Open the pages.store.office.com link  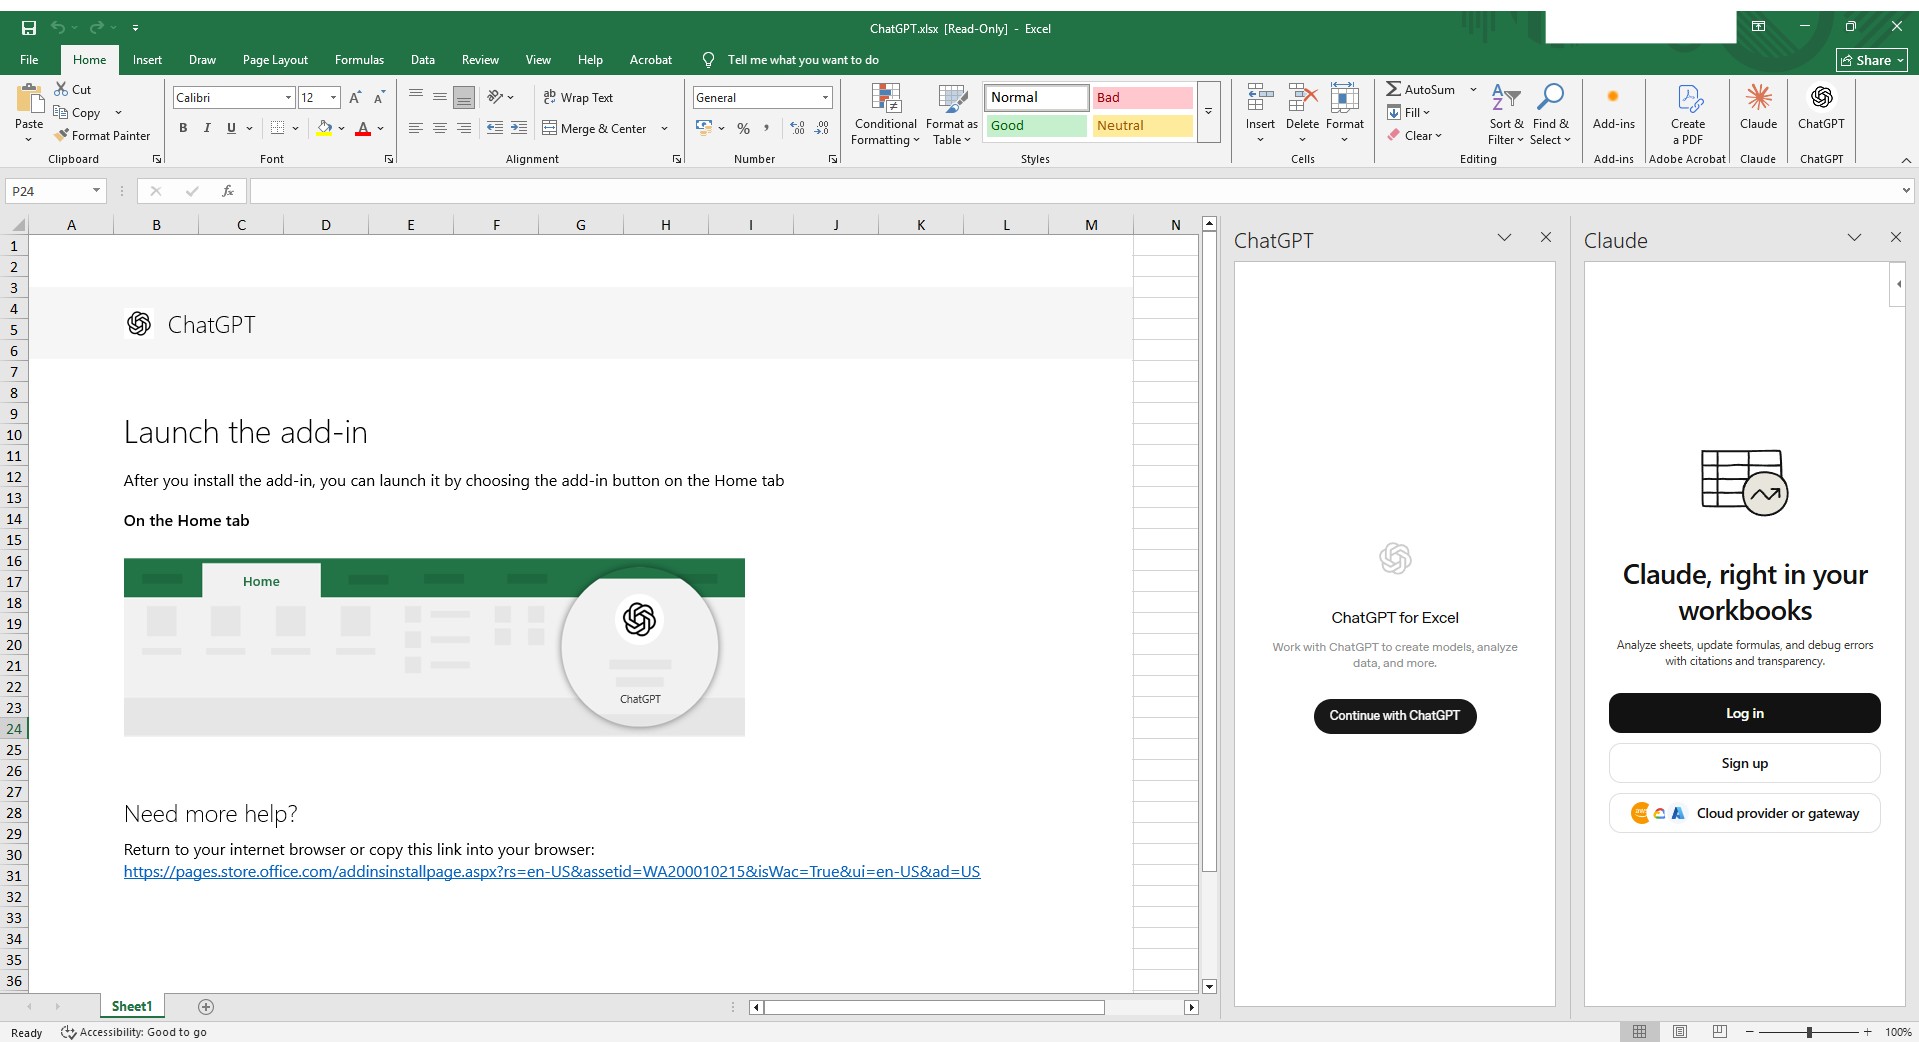tap(552, 872)
